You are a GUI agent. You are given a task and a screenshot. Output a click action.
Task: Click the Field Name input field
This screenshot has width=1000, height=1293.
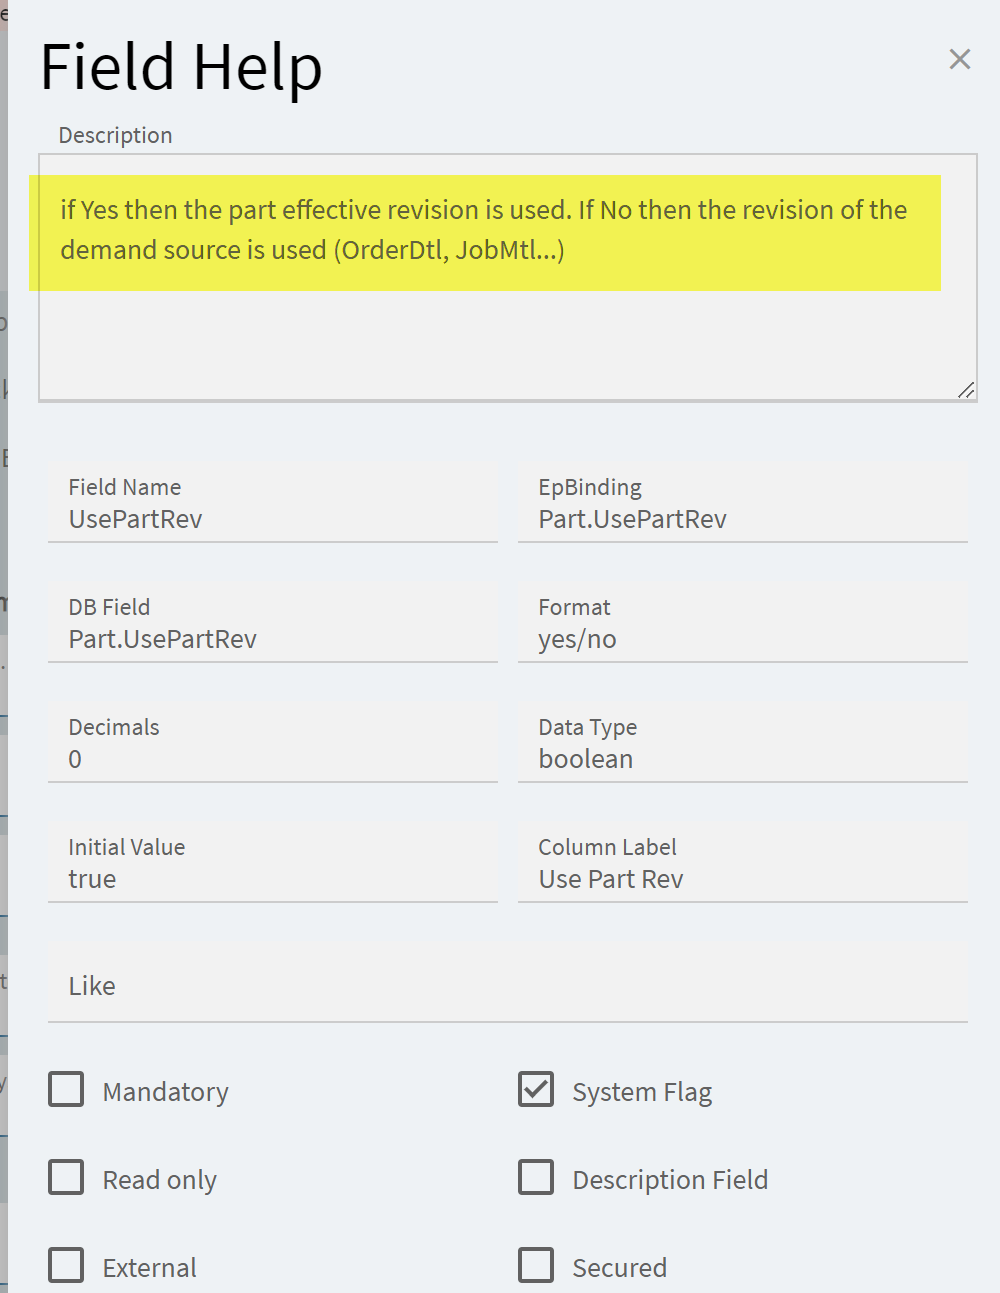272,519
